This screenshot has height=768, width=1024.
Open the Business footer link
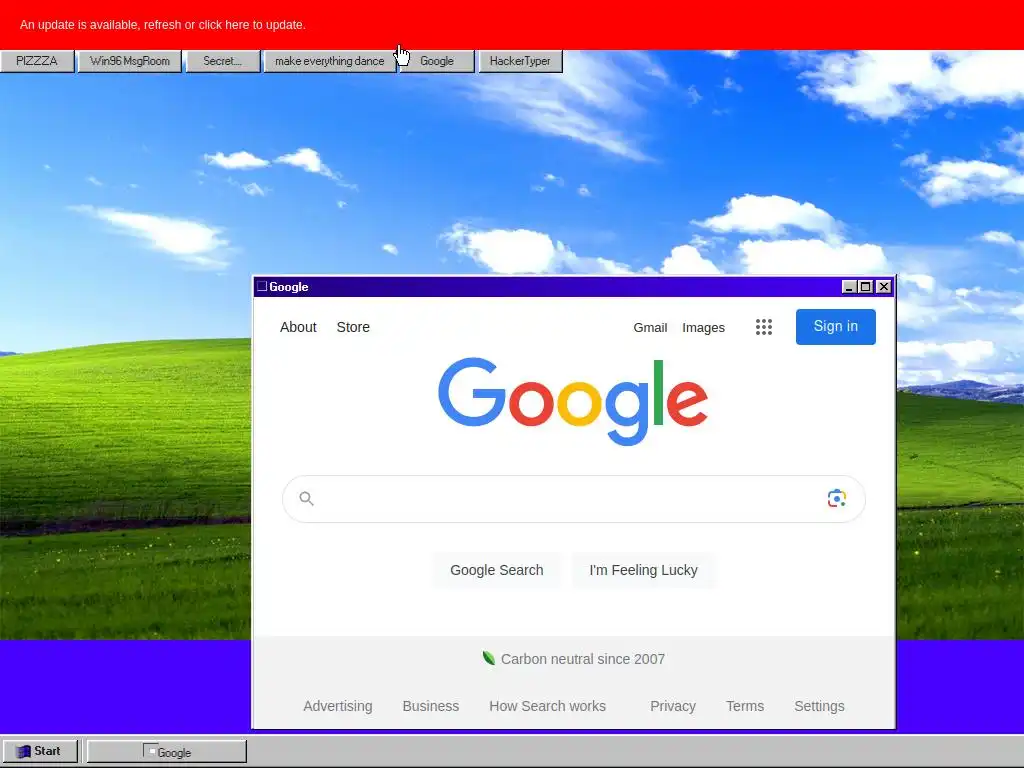tap(430, 706)
